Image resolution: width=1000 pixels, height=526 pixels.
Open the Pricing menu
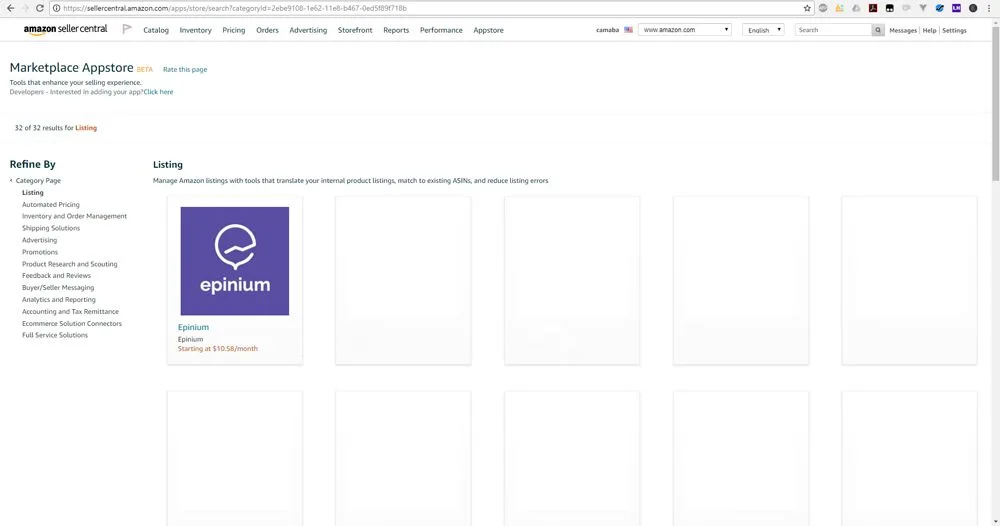[x=233, y=30]
